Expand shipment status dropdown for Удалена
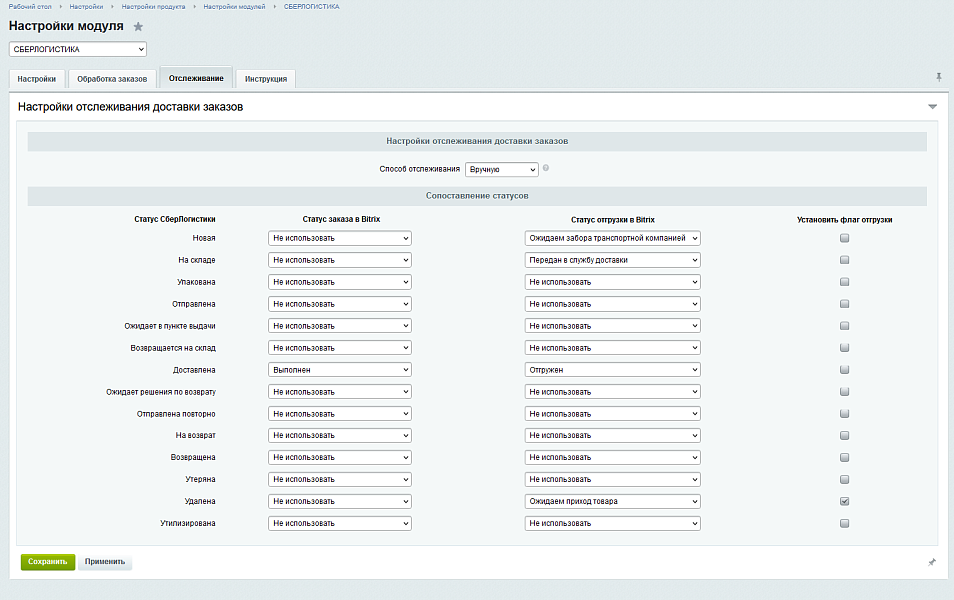Screen dimensions: 954x600 click(612, 501)
